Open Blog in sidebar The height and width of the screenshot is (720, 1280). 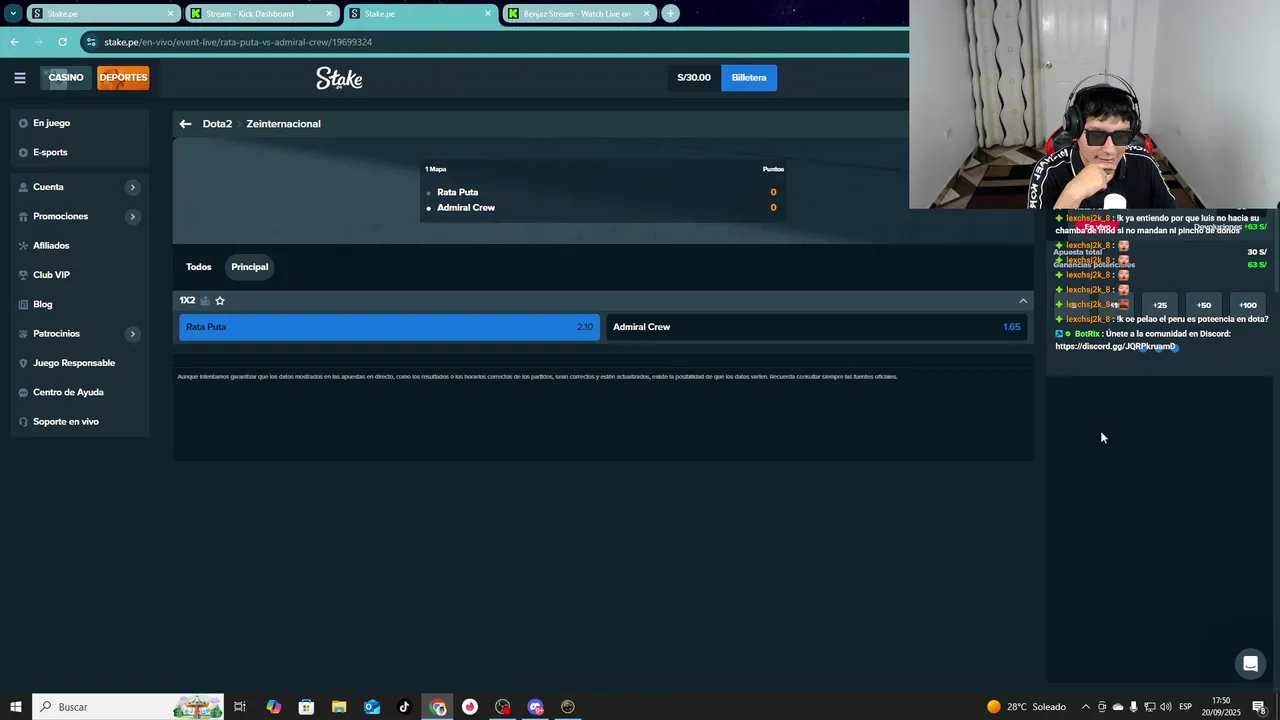coord(42,304)
